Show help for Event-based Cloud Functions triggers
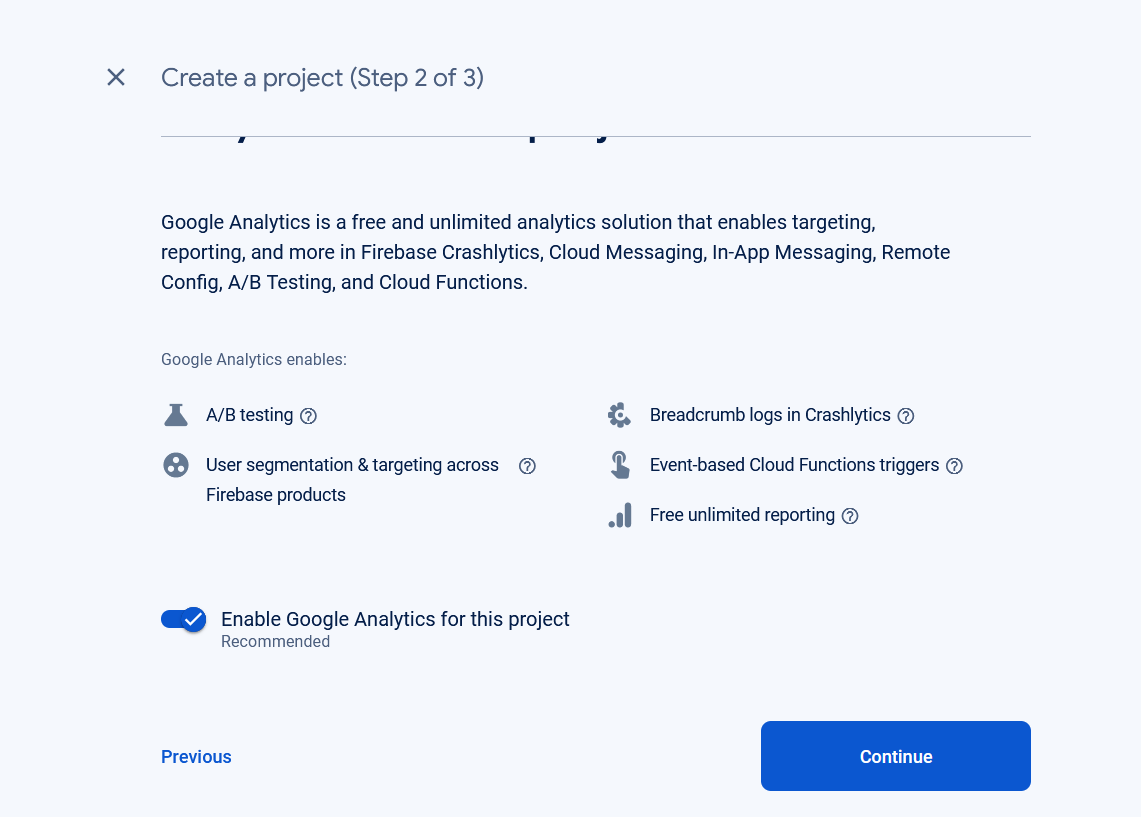1141x817 pixels. coord(955,466)
